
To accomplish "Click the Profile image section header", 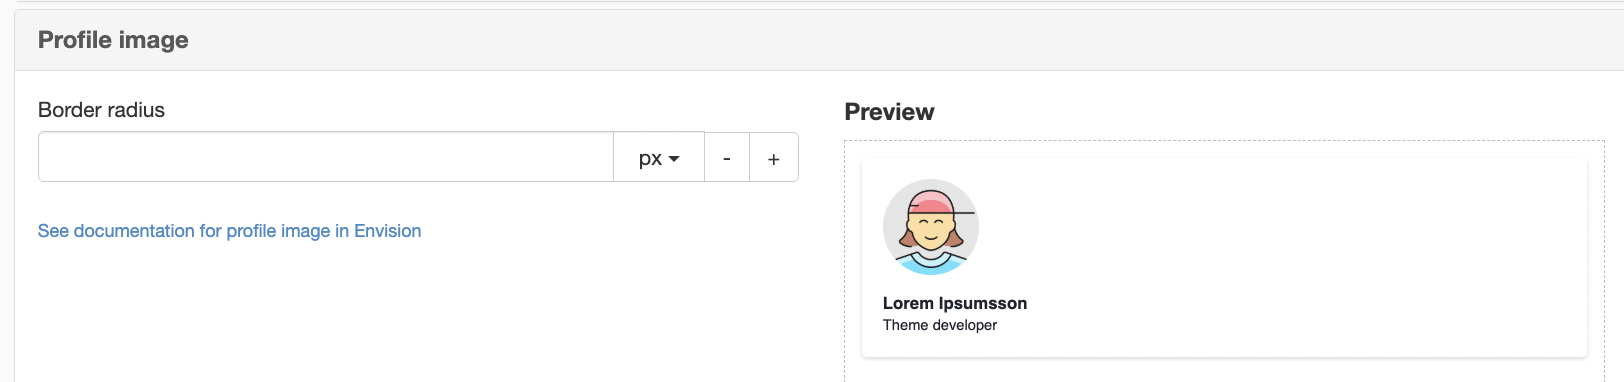I will (x=113, y=40).
